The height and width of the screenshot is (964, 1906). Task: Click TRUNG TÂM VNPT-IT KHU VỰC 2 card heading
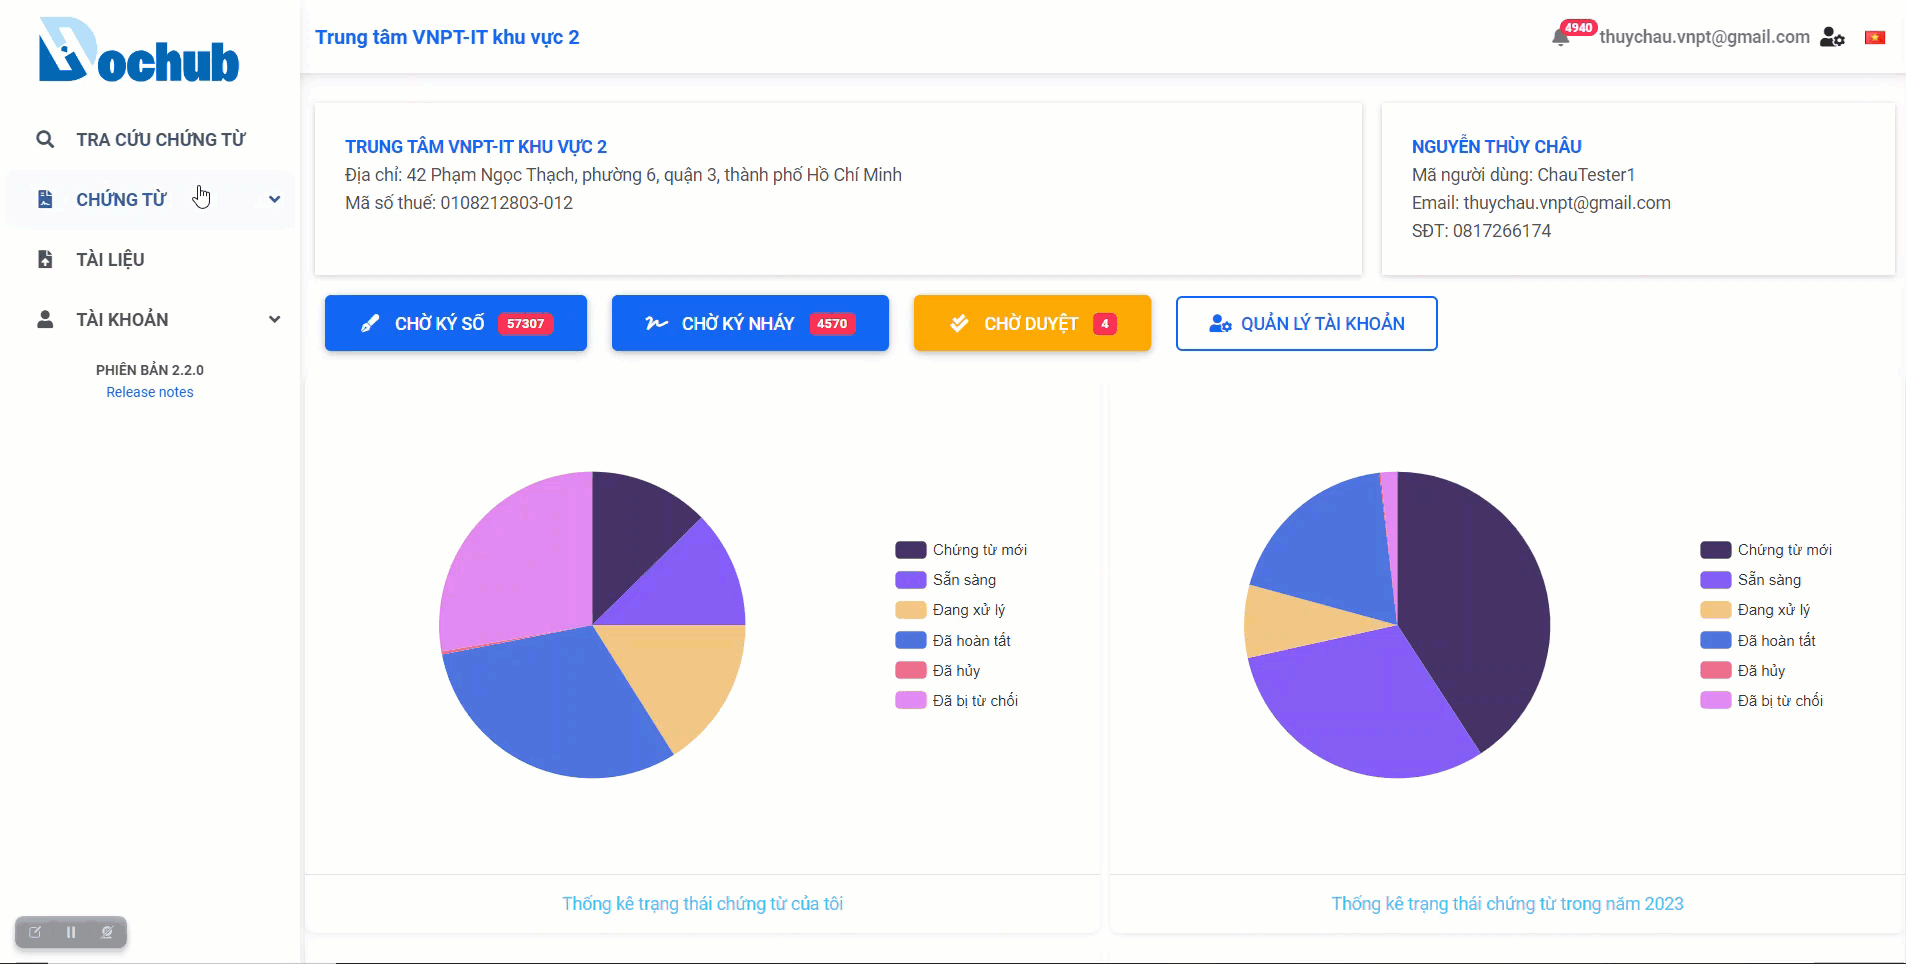[476, 146]
